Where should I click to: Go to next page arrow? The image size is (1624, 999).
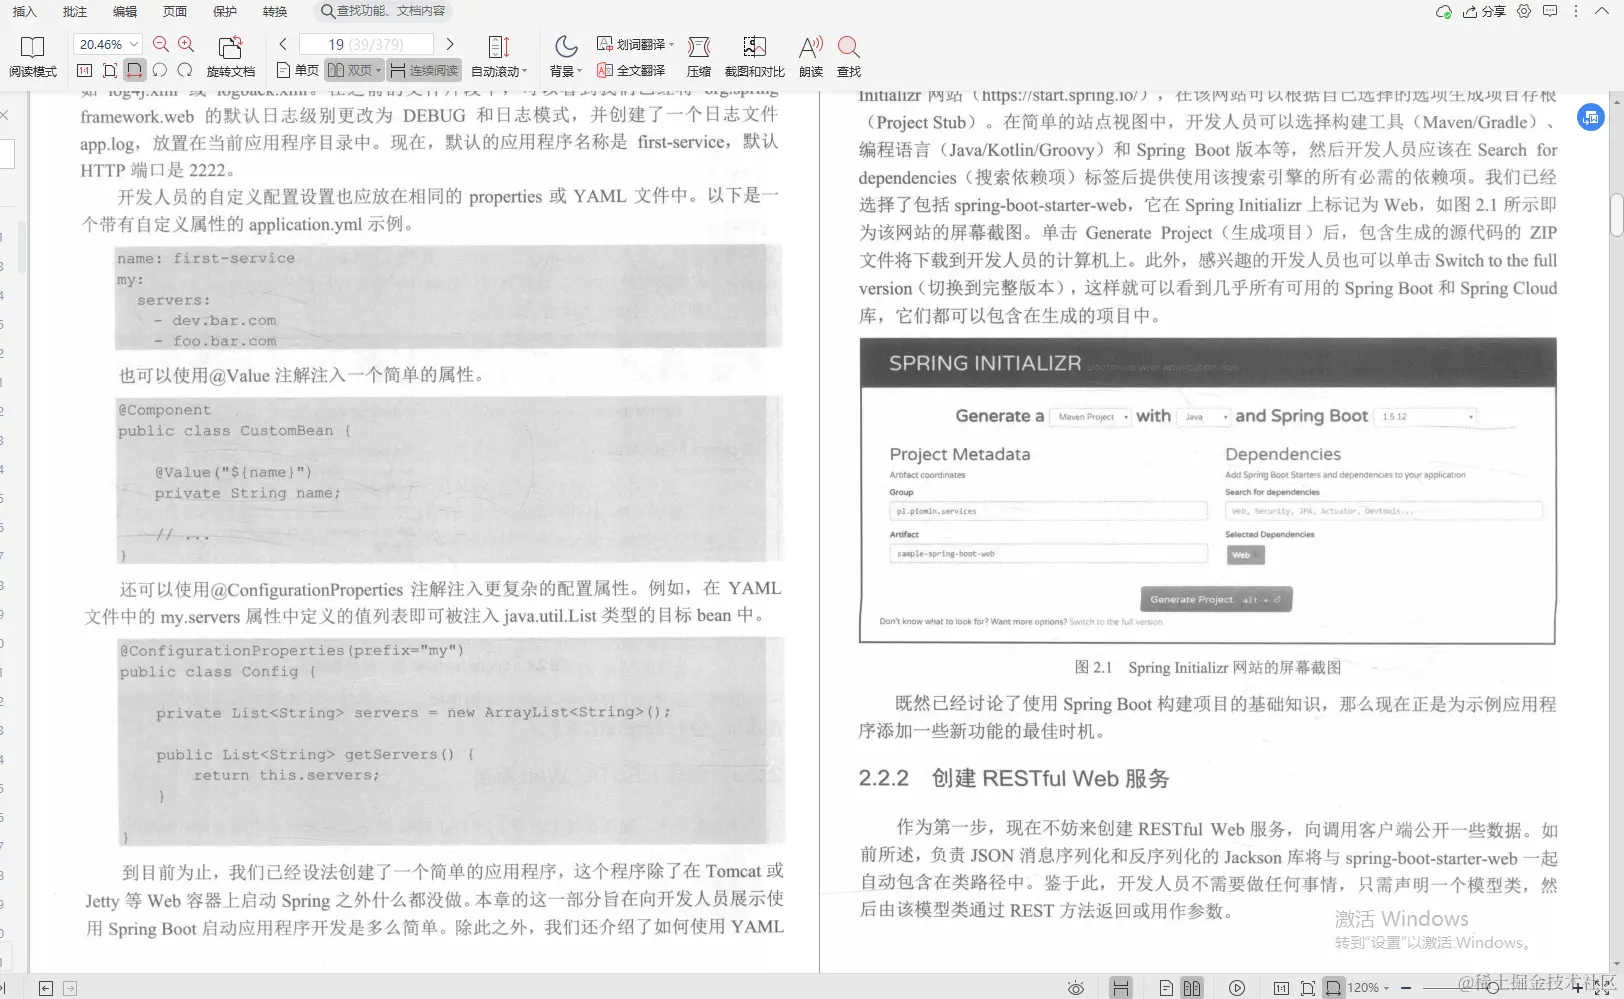(x=450, y=44)
